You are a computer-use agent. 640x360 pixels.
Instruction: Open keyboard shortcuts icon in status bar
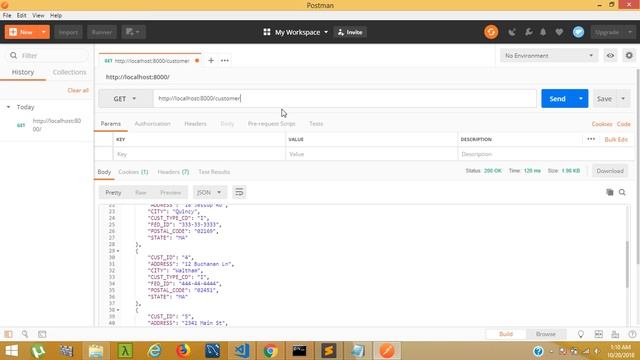[615, 334]
